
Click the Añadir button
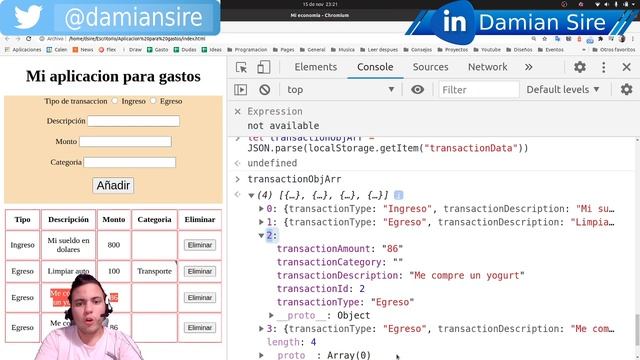[x=113, y=185]
